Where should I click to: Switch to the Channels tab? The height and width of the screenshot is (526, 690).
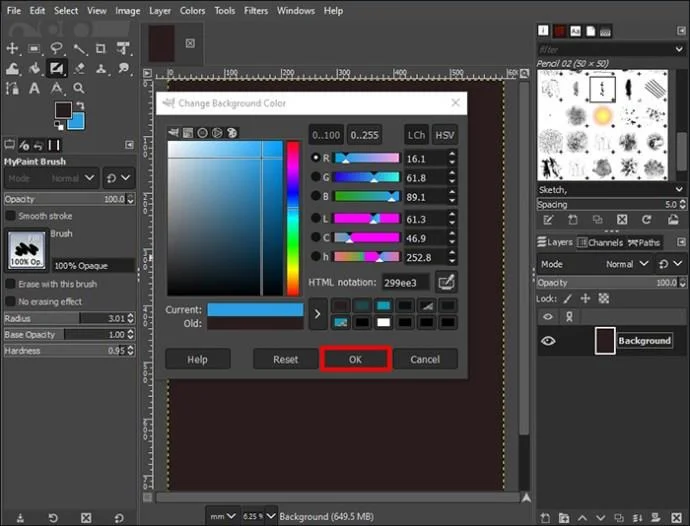[600, 243]
